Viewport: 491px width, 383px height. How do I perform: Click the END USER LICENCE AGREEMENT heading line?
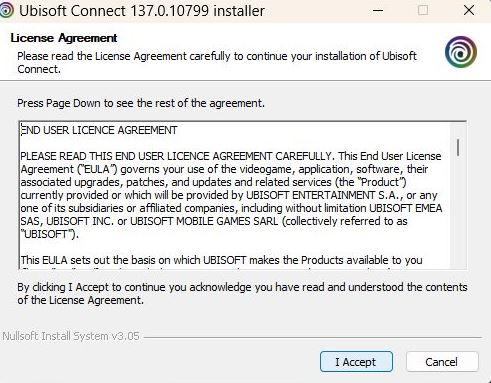pos(99,130)
